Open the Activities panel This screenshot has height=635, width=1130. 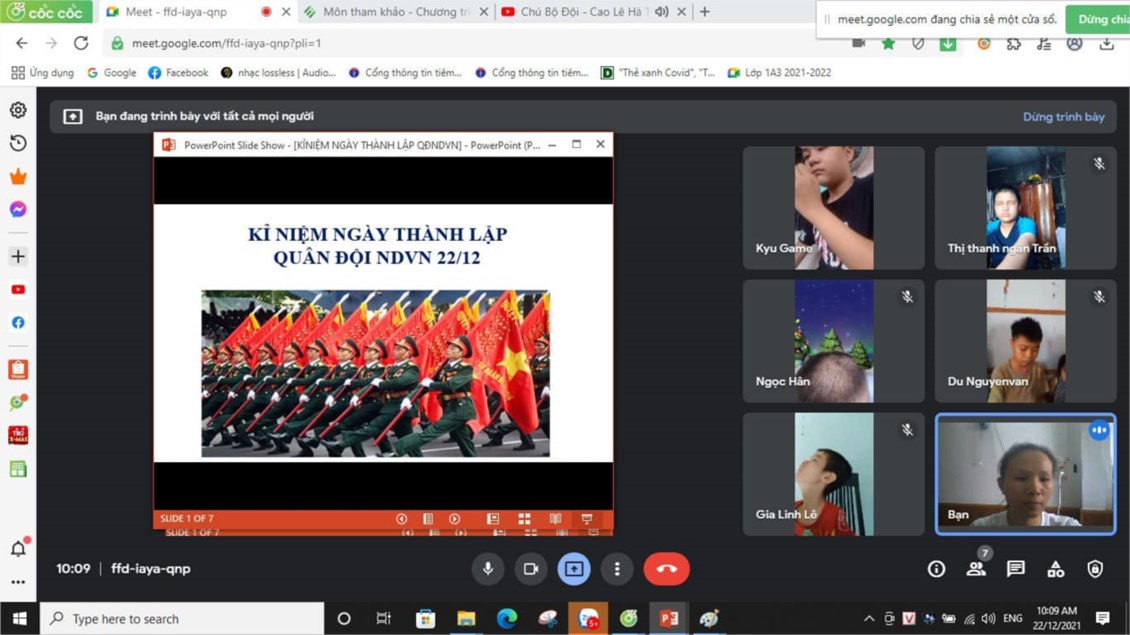point(1055,568)
